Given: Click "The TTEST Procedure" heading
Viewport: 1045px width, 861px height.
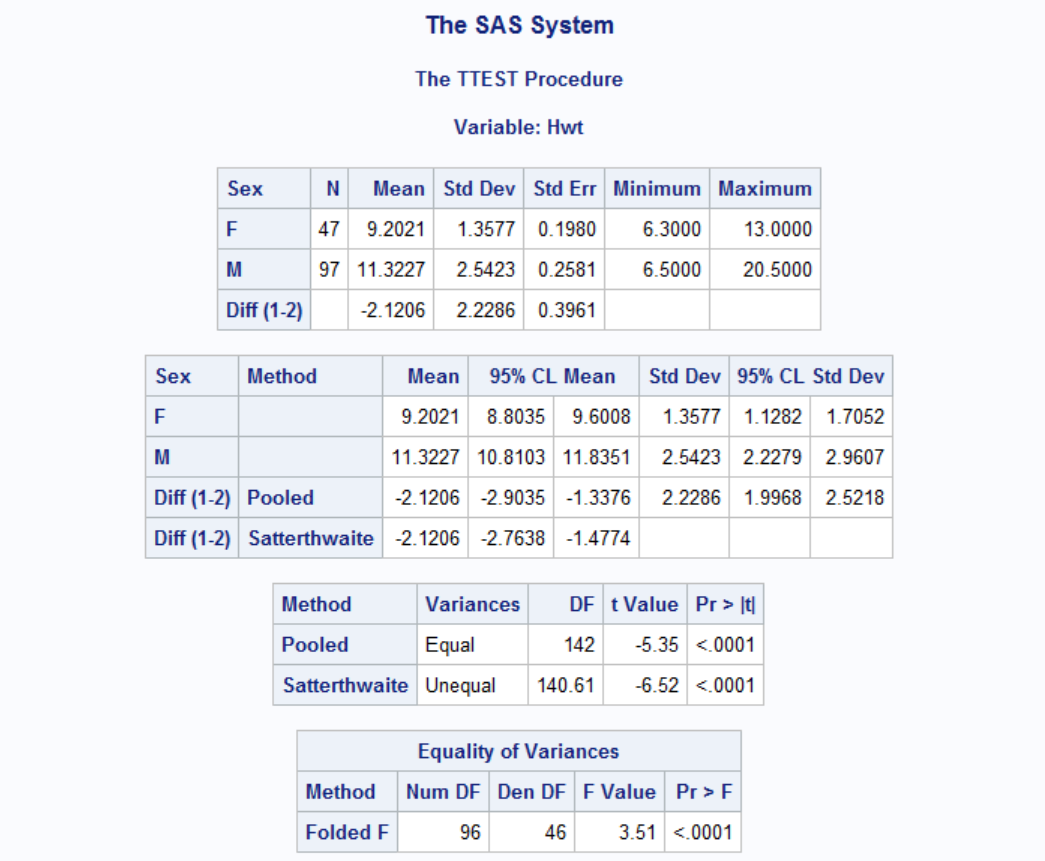Looking at the screenshot, I should 519,79.
